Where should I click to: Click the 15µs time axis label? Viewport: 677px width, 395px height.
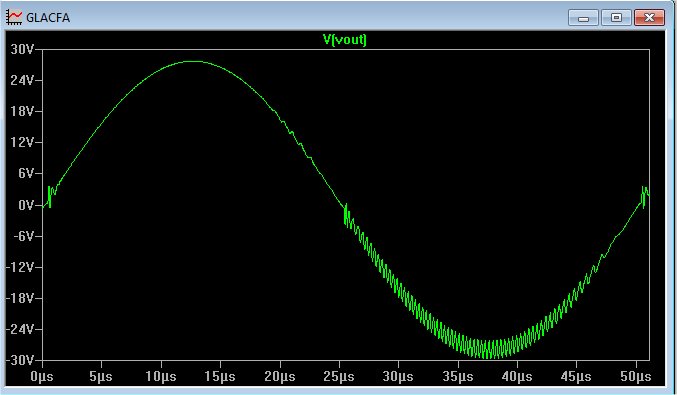click(220, 377)
